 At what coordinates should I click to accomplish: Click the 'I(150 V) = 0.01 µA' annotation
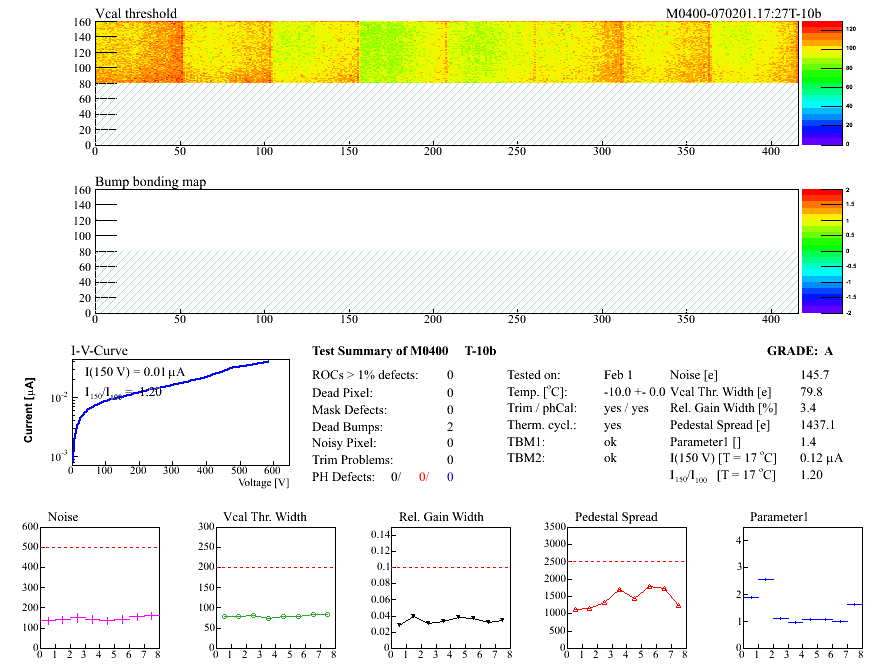(135, 372)
